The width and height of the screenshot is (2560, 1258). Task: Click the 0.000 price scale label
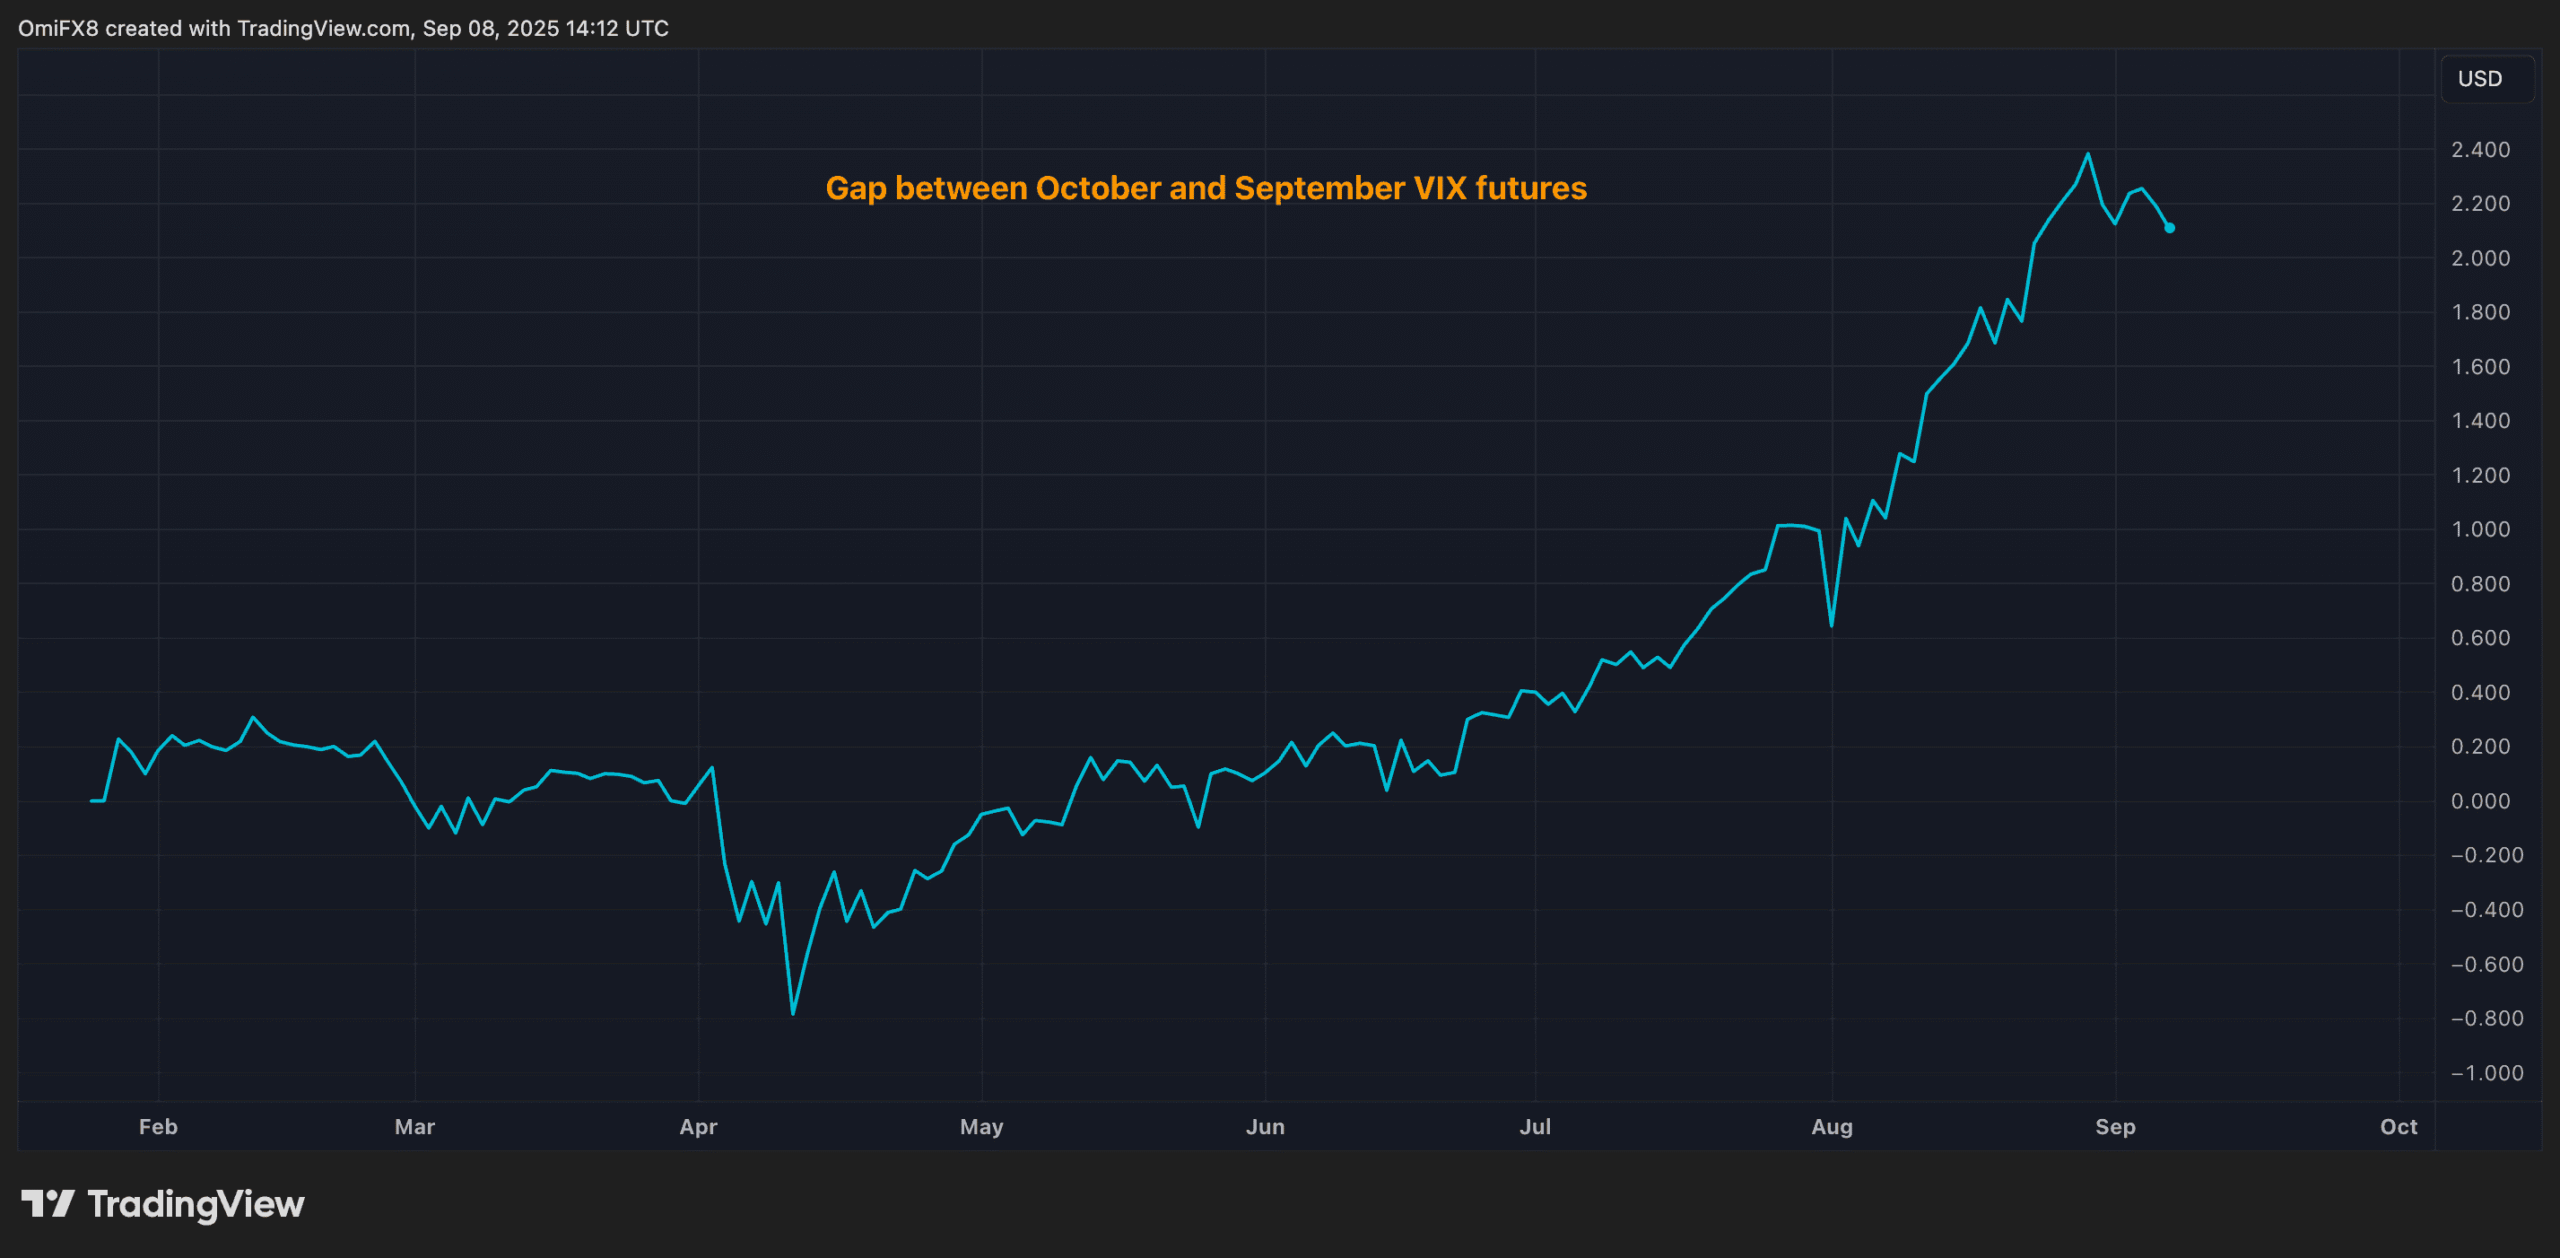coord(2480,801)
